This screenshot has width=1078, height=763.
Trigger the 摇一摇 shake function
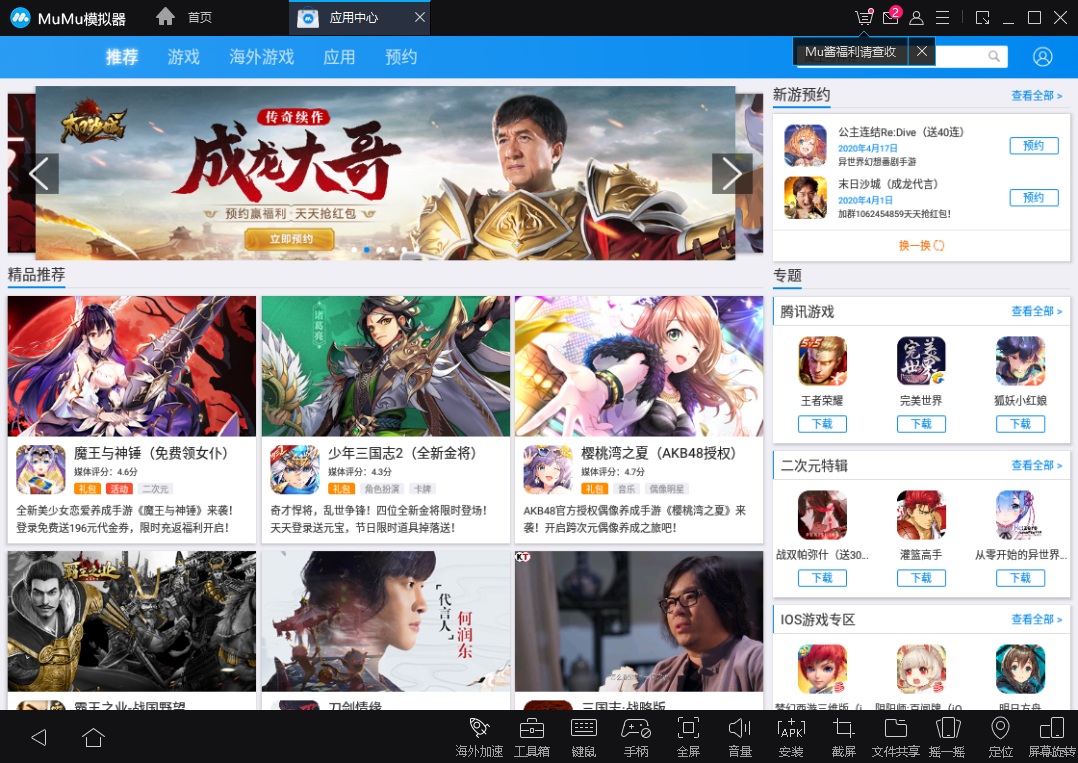pos(947,733)
